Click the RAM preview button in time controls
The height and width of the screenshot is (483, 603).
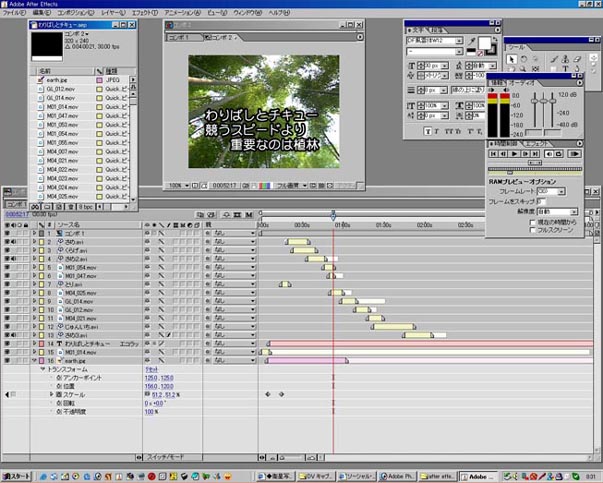[x=575, y=155]
